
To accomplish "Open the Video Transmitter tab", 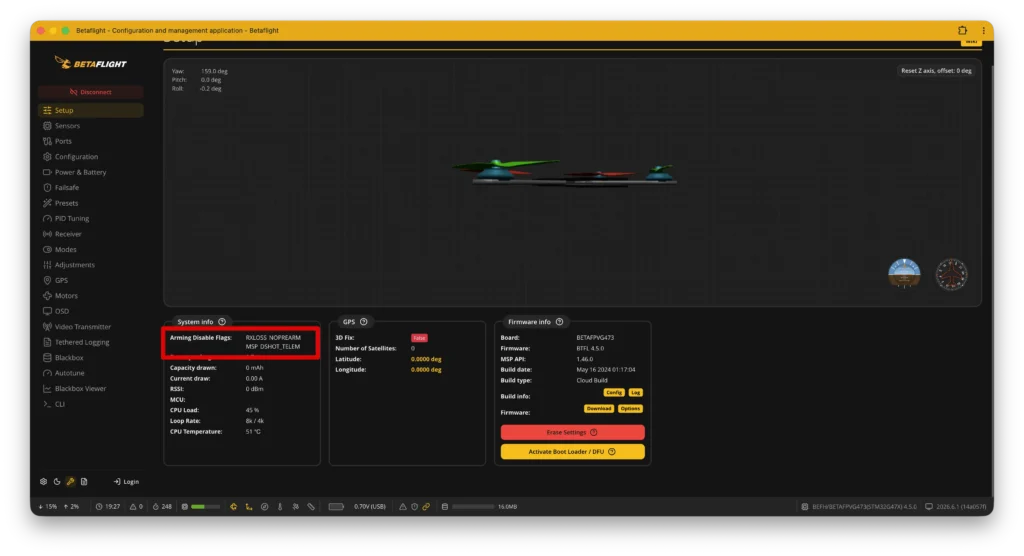I will coord(91,327).
